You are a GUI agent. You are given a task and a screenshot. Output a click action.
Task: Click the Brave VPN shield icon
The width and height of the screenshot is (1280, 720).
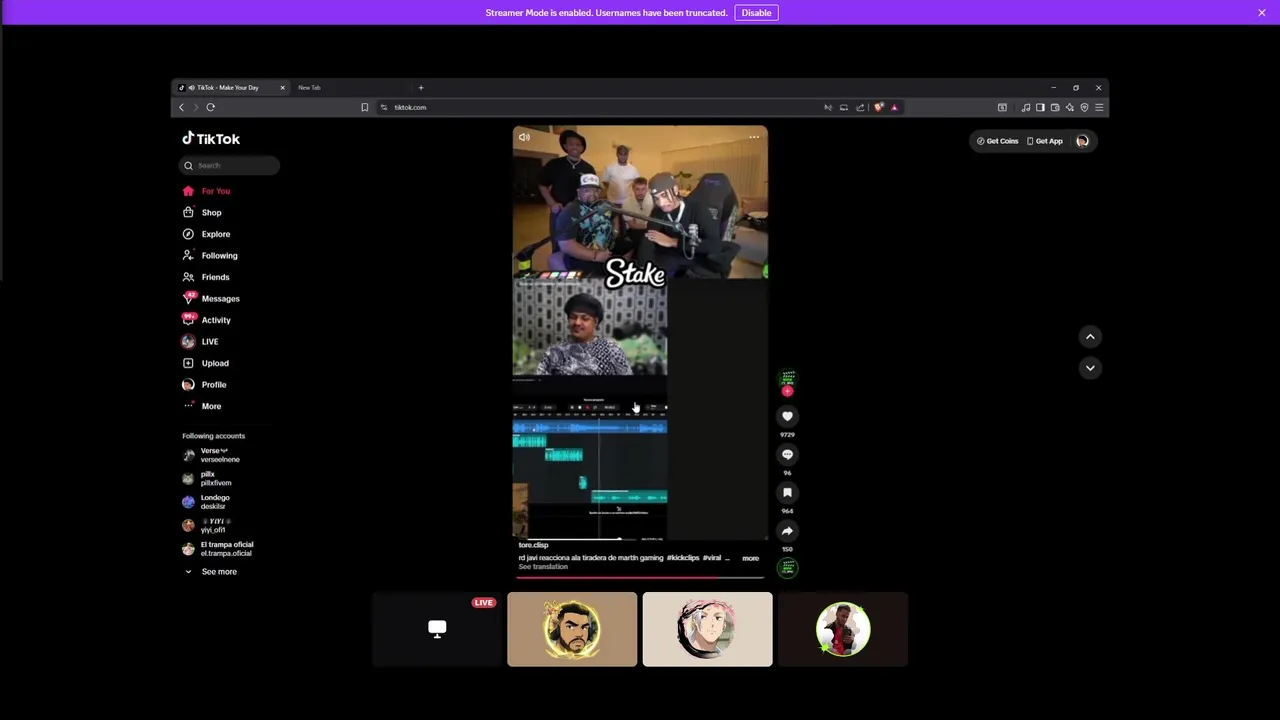click(1084, 107)
